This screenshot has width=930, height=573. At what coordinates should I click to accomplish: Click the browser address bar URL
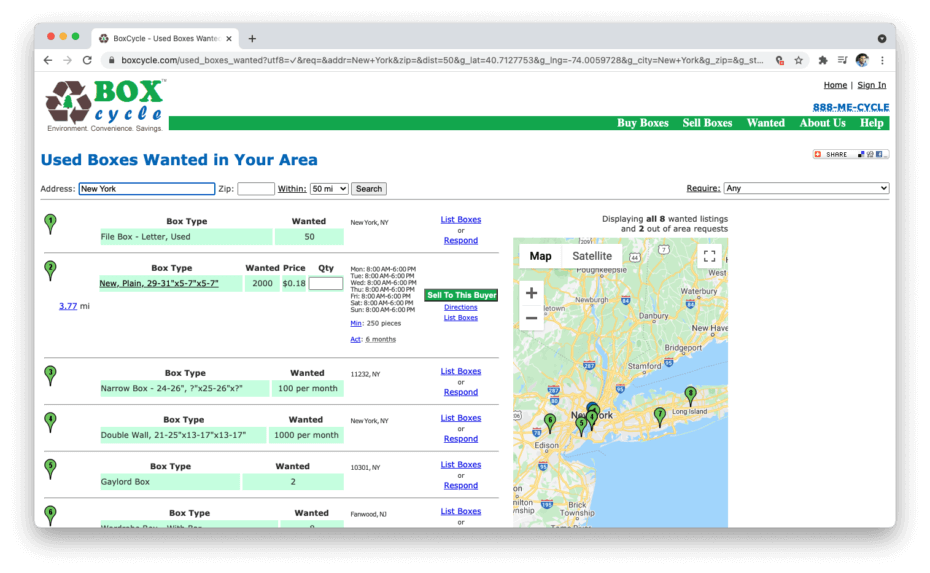(442, 60)
